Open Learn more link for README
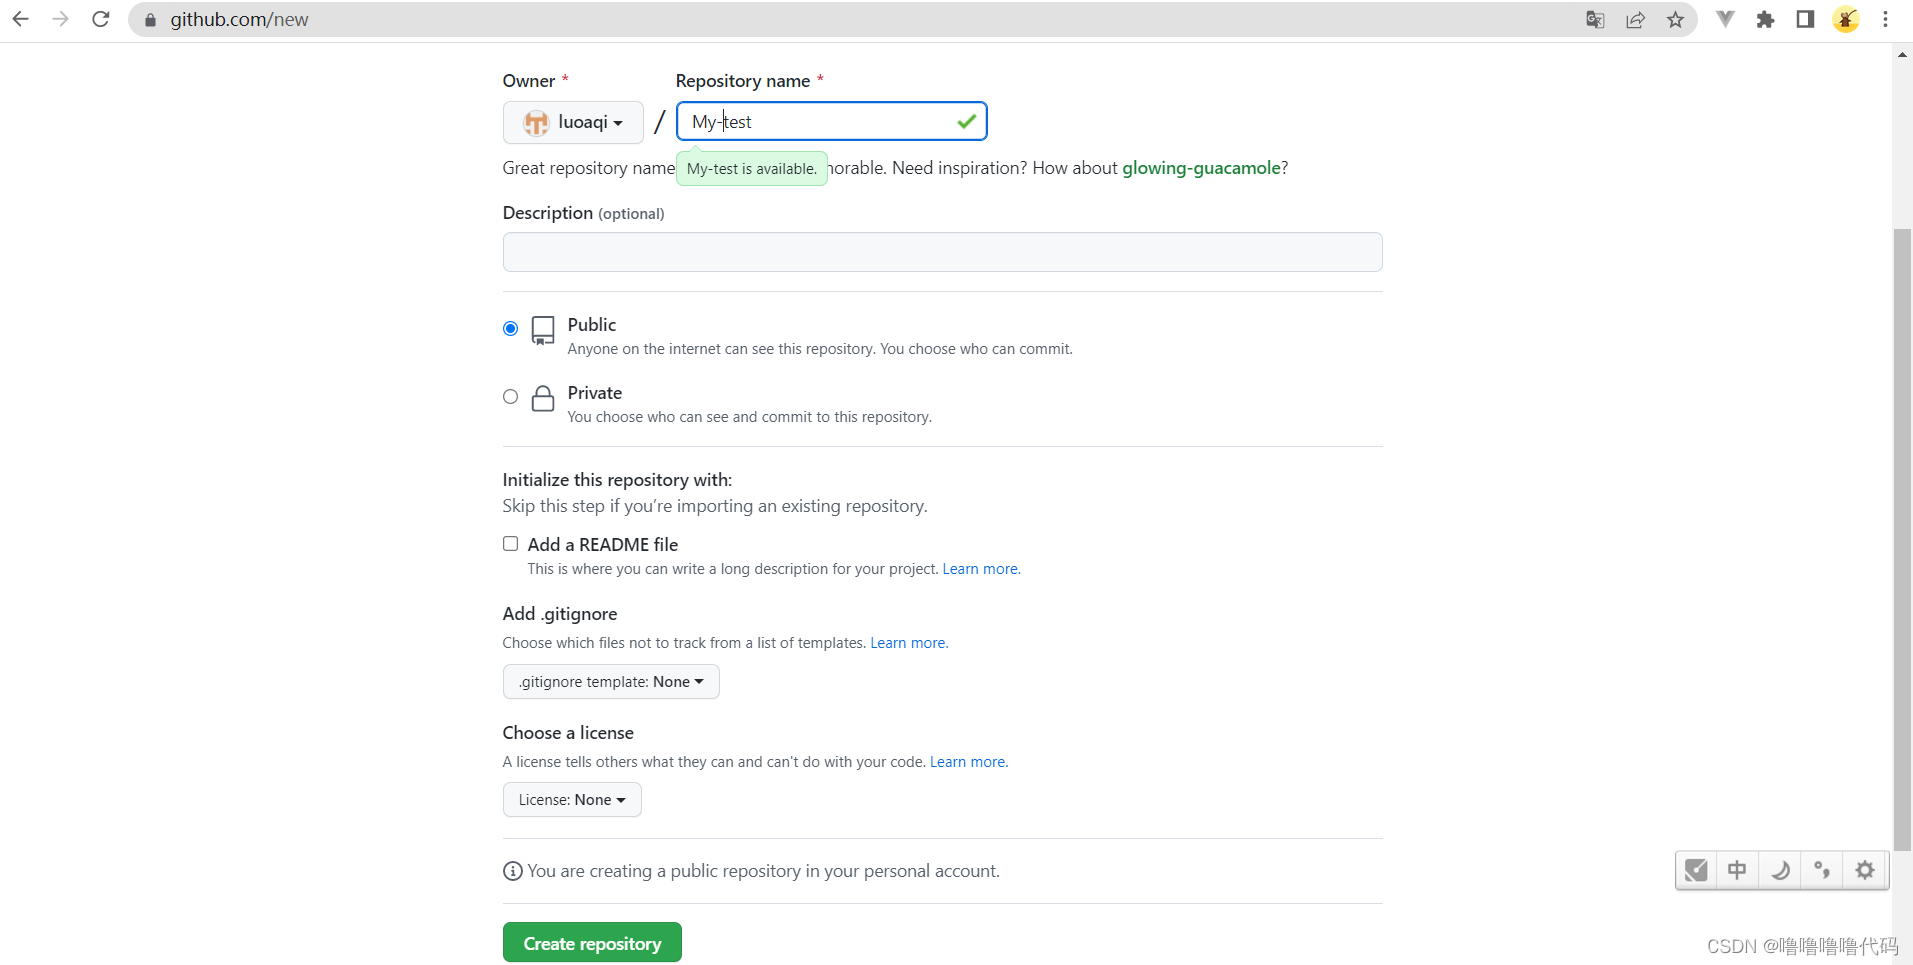1913x965 pixels. 981,569
